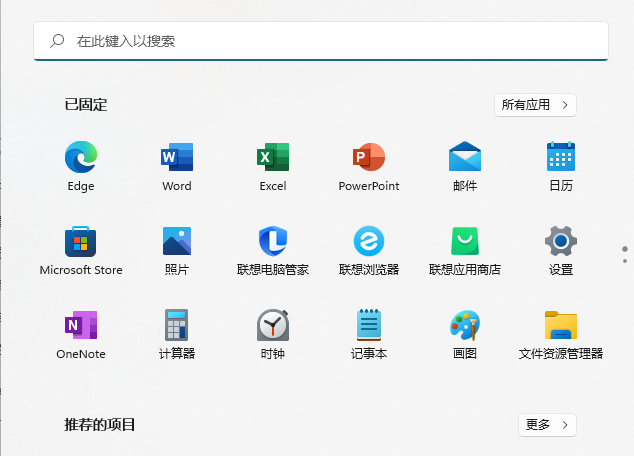Viewport: 634px width, 456px height.
Task: Launch Microsoft Store
Action: click(x=81, y=250)
